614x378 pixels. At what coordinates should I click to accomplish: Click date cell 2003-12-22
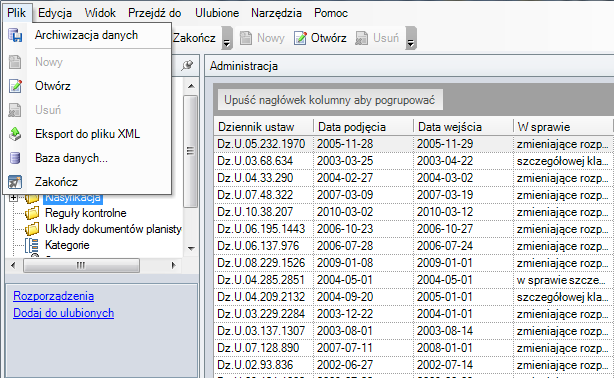click(x=363, y=314)
